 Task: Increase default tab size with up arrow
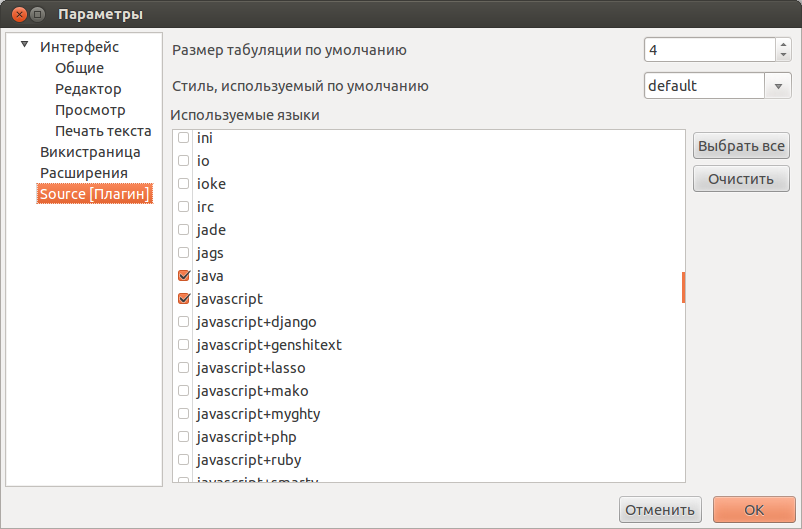tap(783, 45)
